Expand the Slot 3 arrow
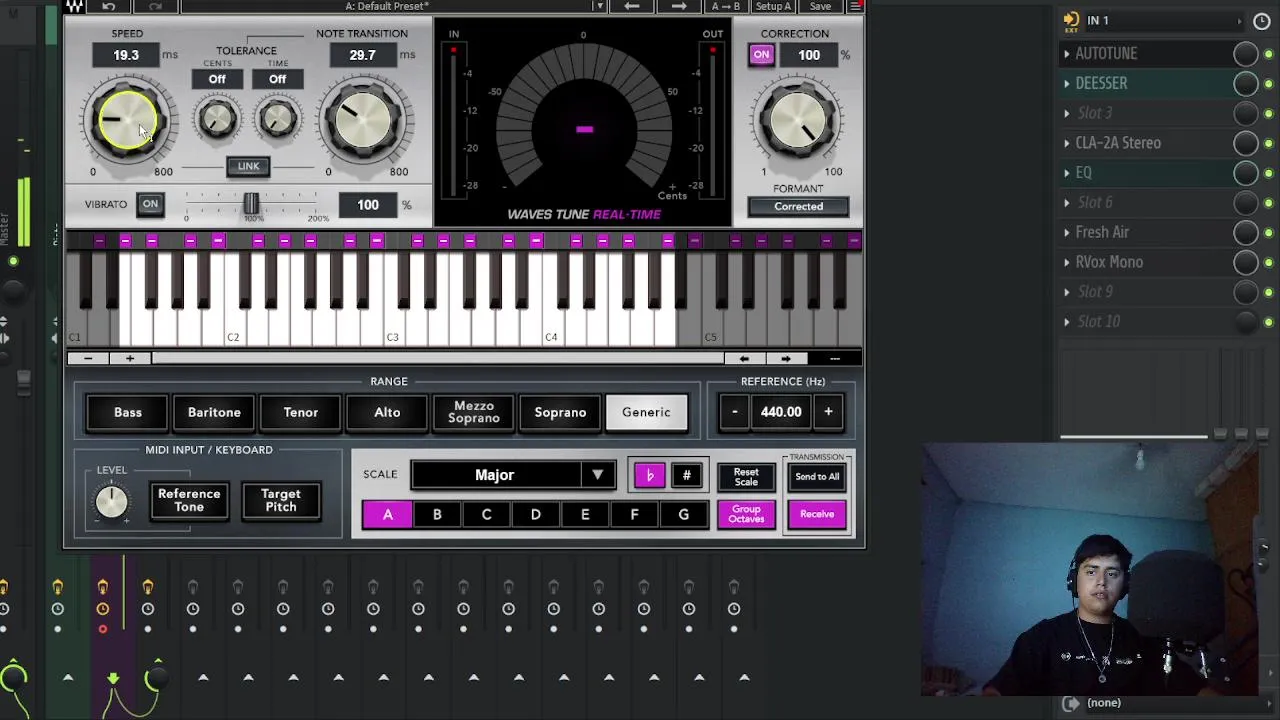The height and width of the screenshot is (720, 1280). (x=1067, y=113)
